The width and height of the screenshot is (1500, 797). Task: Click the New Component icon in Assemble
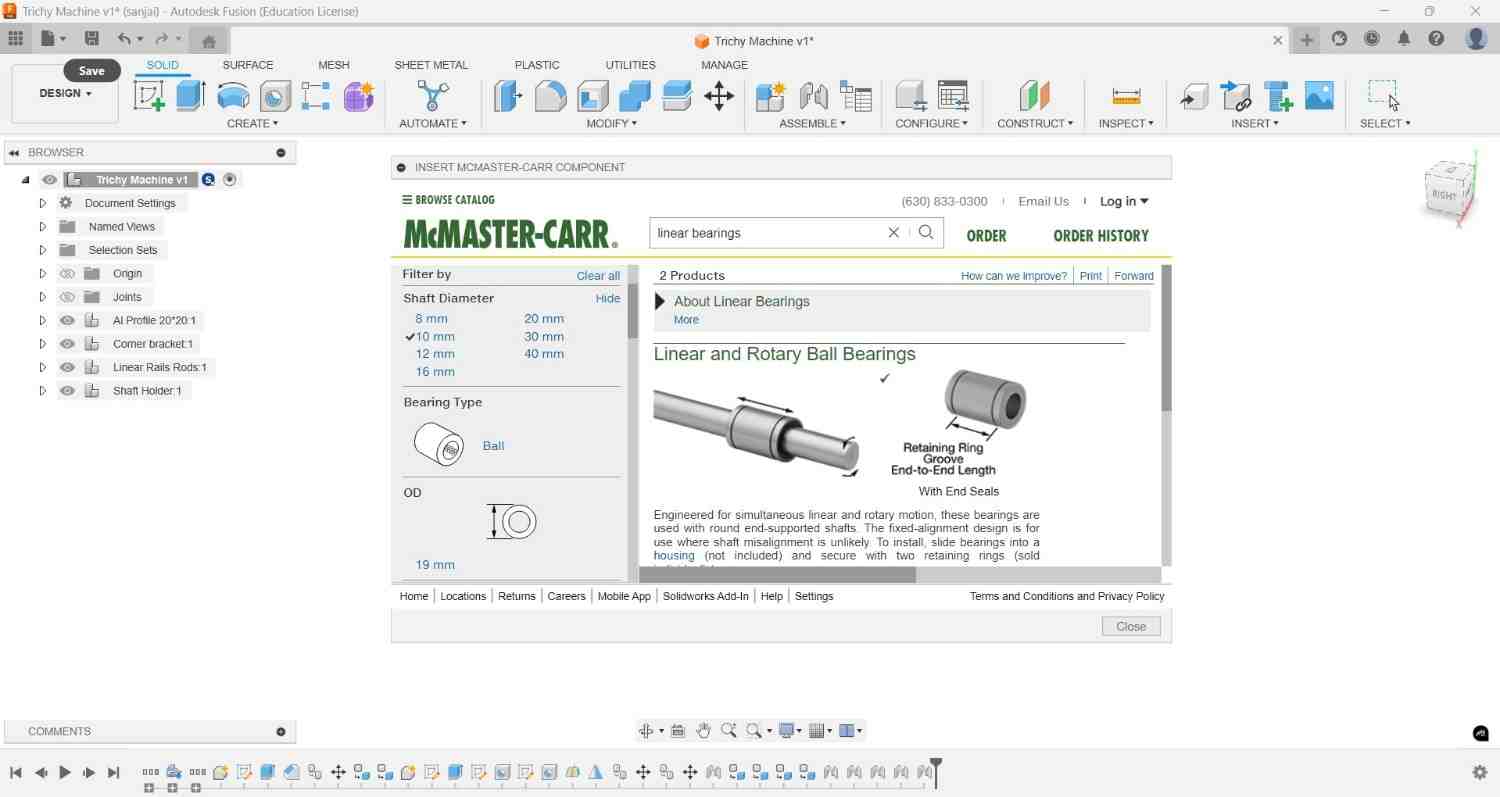(770, 96)
